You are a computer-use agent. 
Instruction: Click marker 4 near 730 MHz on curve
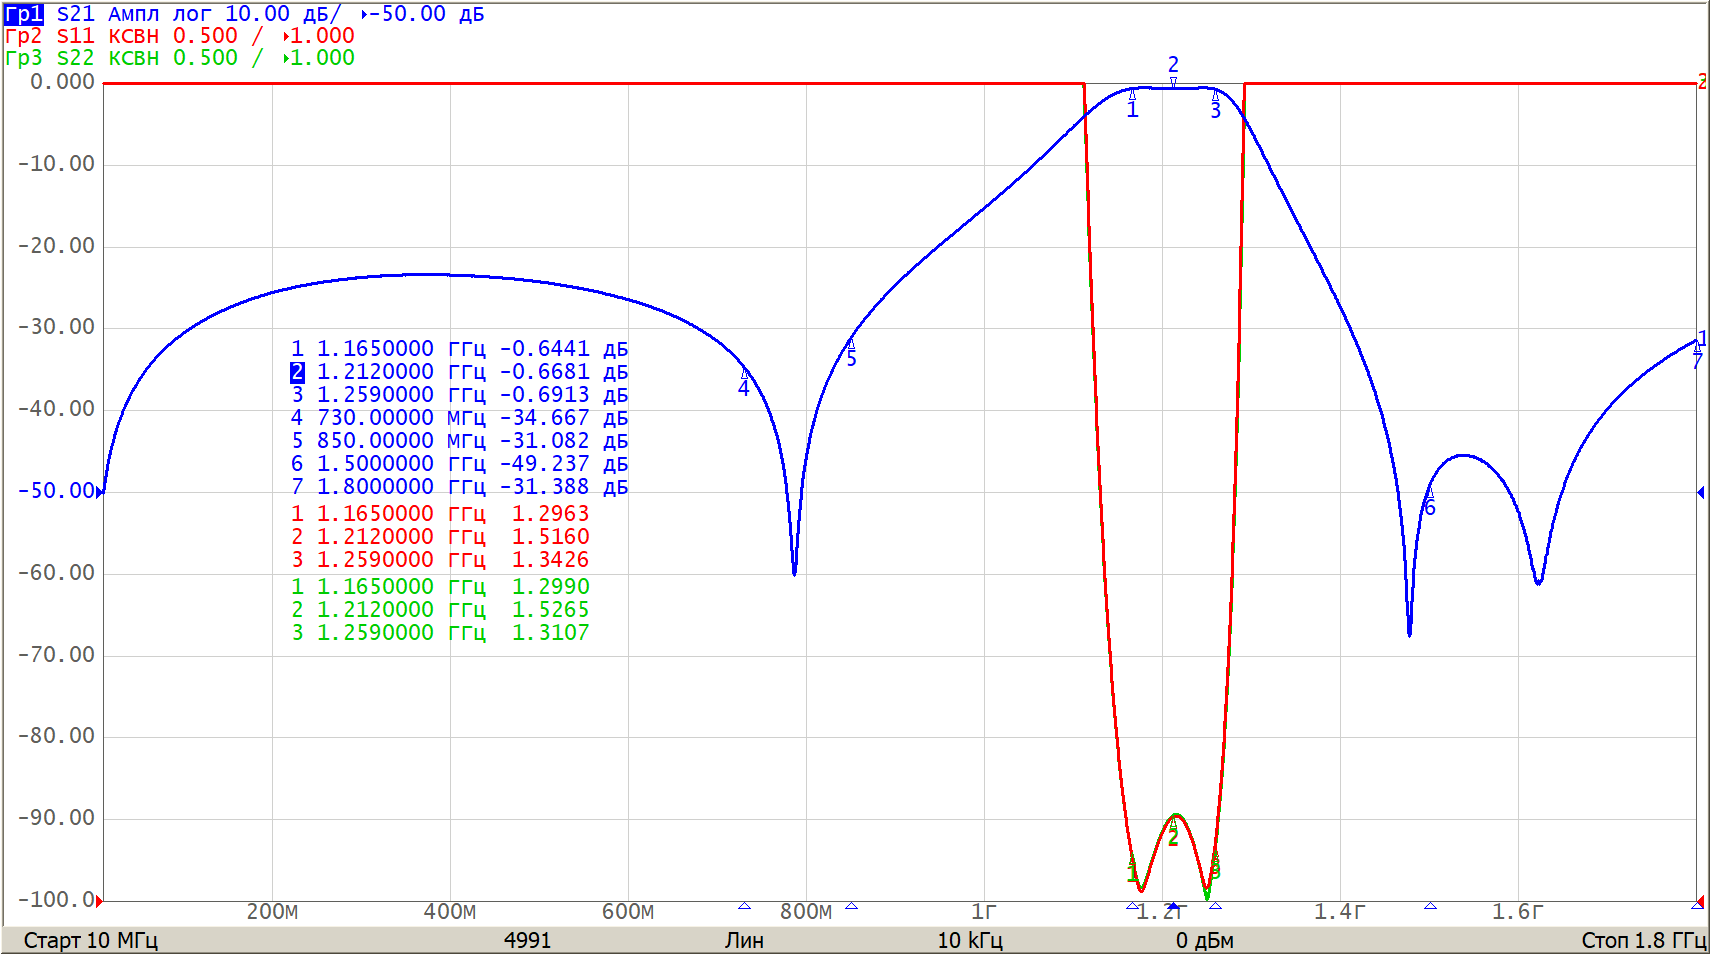pos(744,387)
